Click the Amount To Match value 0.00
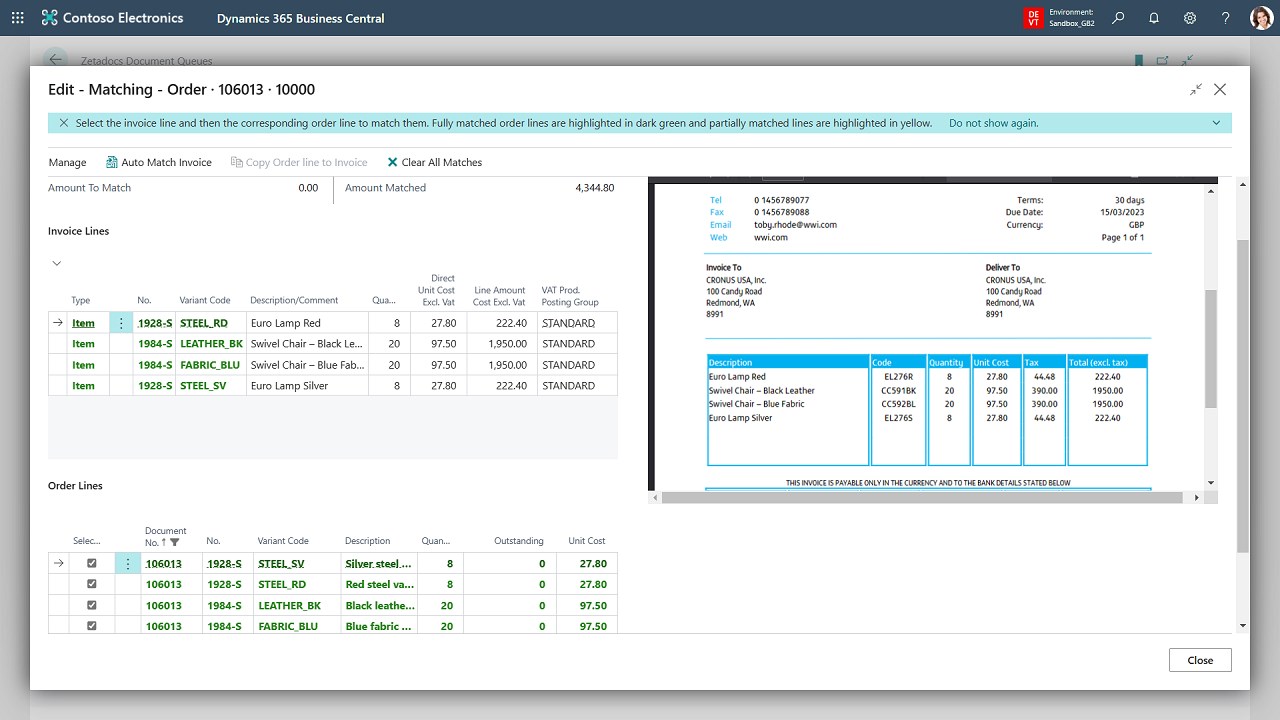The width and height of the screenshot is (1280, 720). click(308, 188)
